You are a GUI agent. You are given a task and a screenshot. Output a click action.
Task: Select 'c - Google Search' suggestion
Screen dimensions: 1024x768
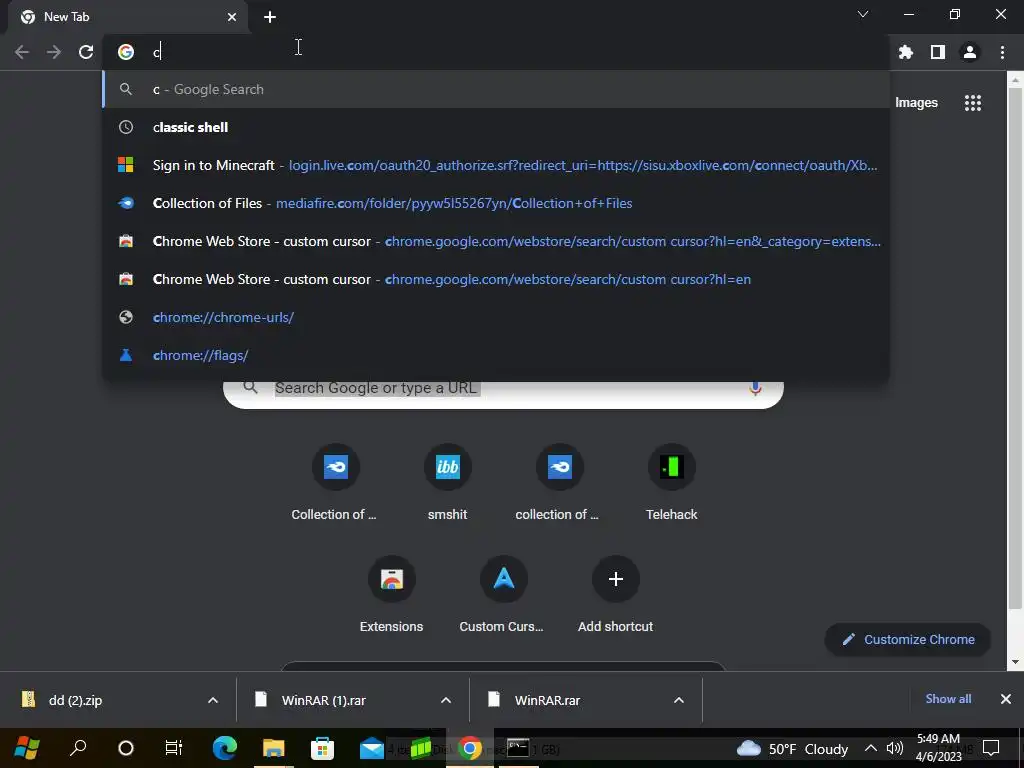click(496, 89)
